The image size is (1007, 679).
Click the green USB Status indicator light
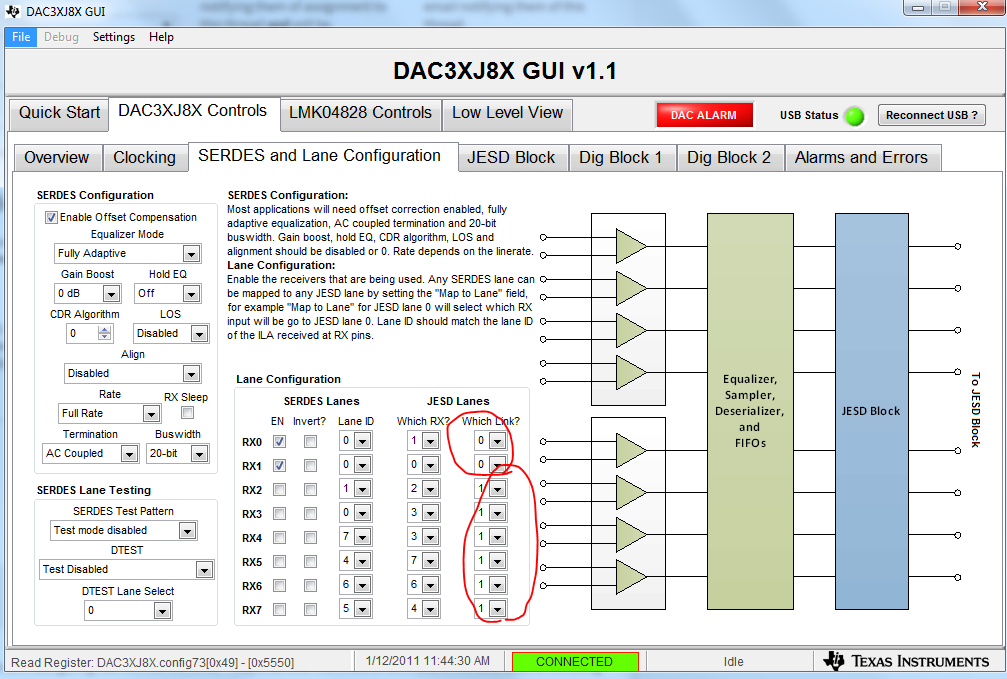854,116
